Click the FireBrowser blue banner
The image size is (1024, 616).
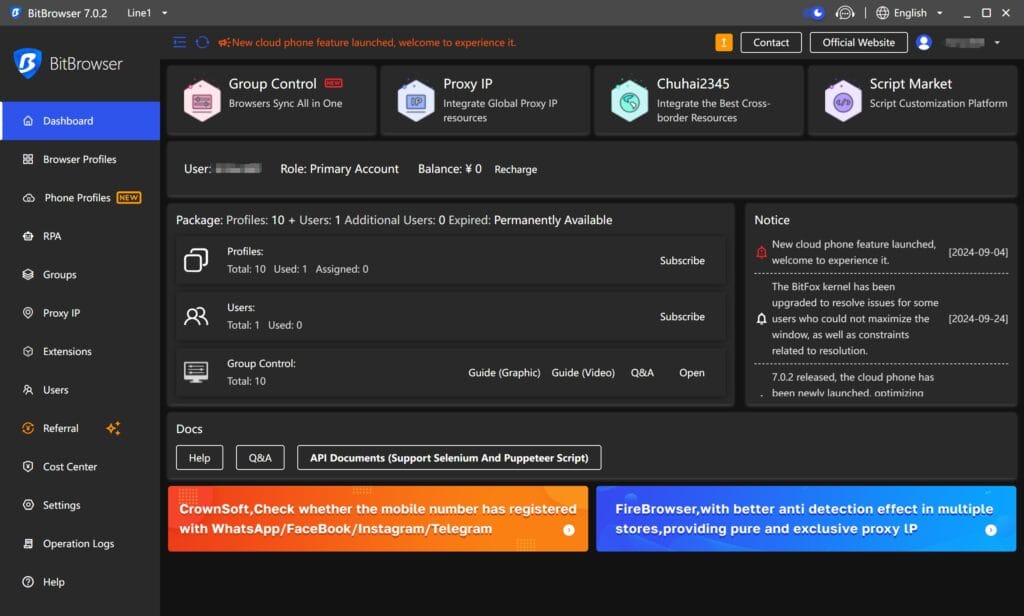tap(806, 519)
